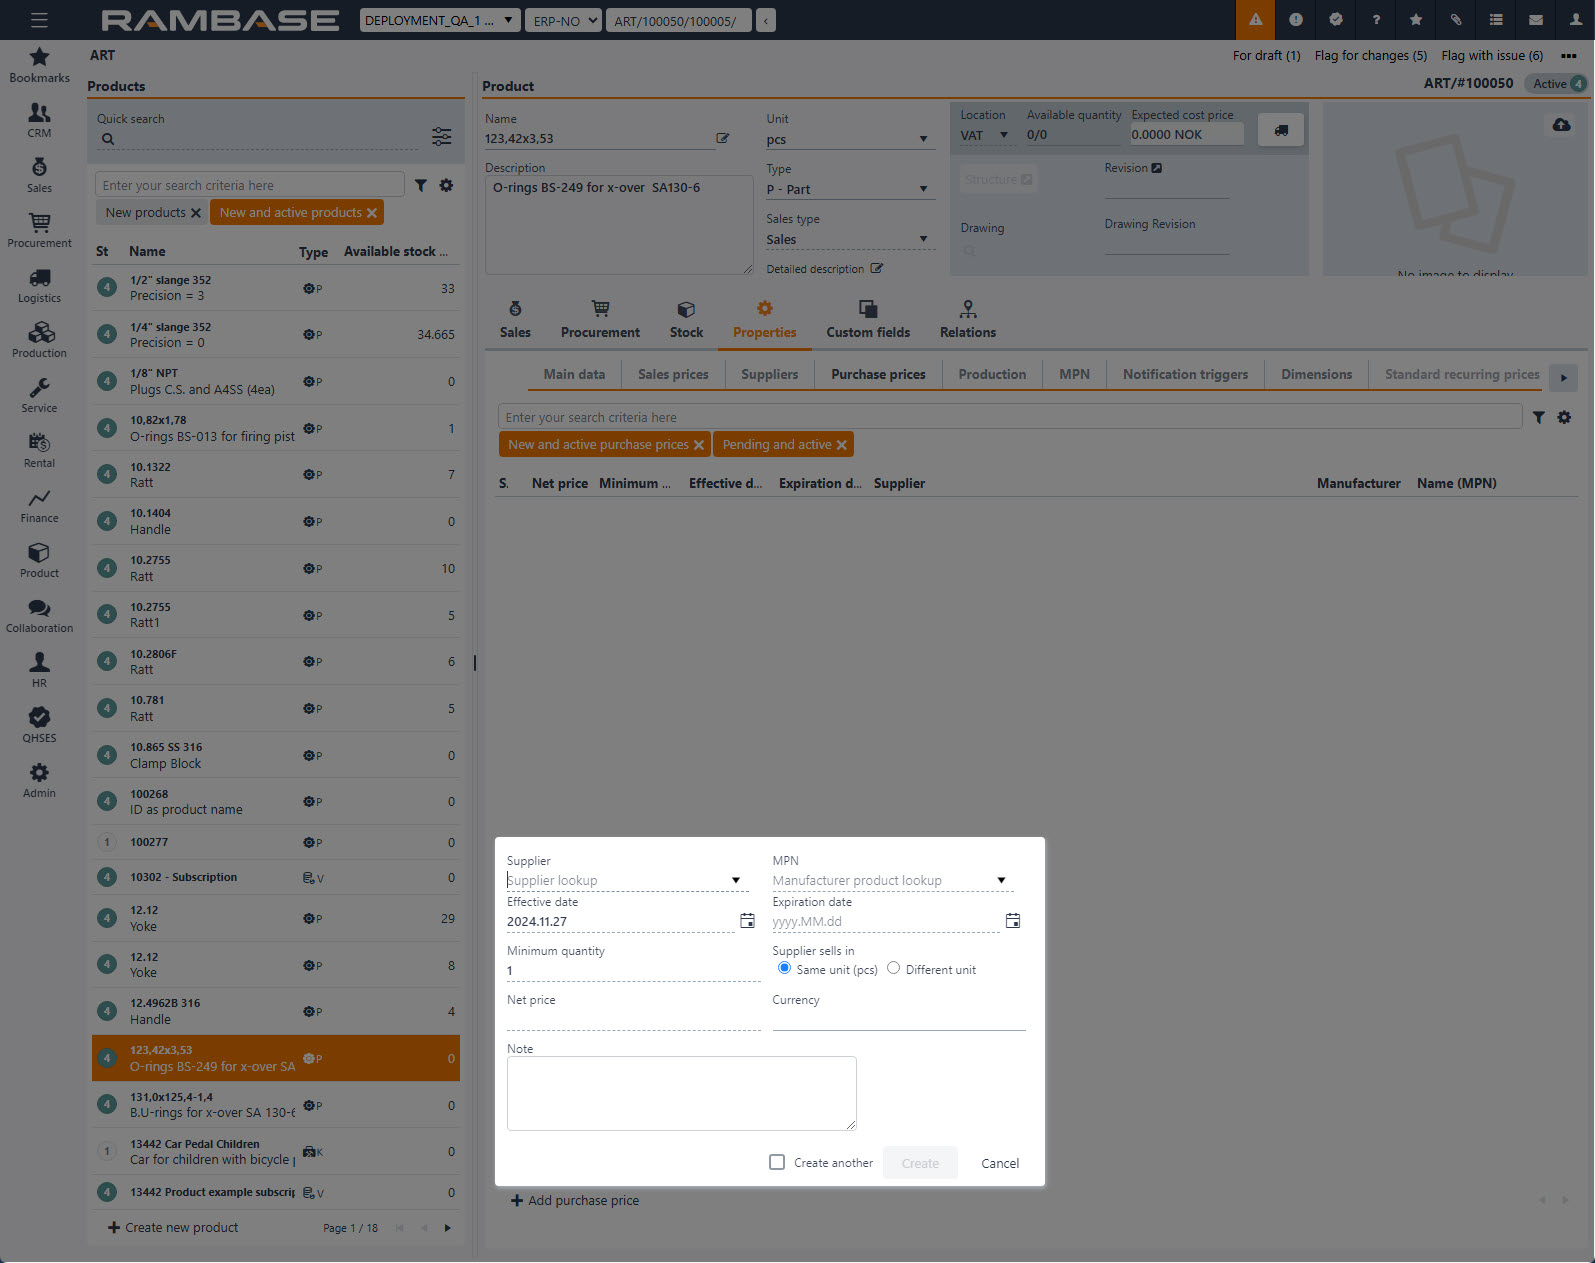Click the QHSES sidebar icon
This screenshot has width=1595, height=1263.
click(x=39, y=724)
